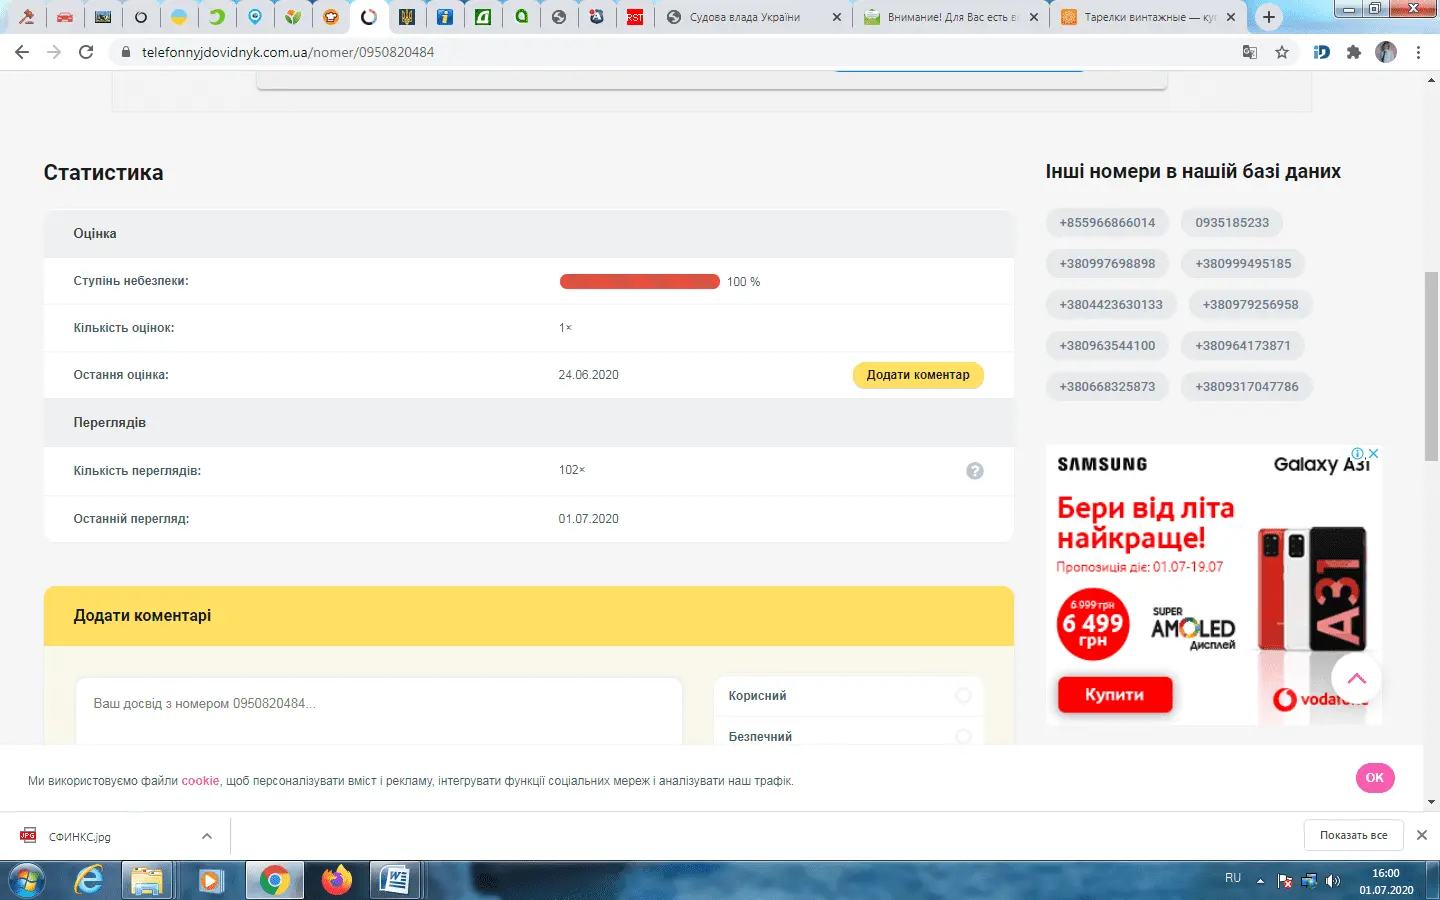Open the number +855966866014 link
The width and height of the screenshot is (1440, 900).
[x=1107, y=222]
